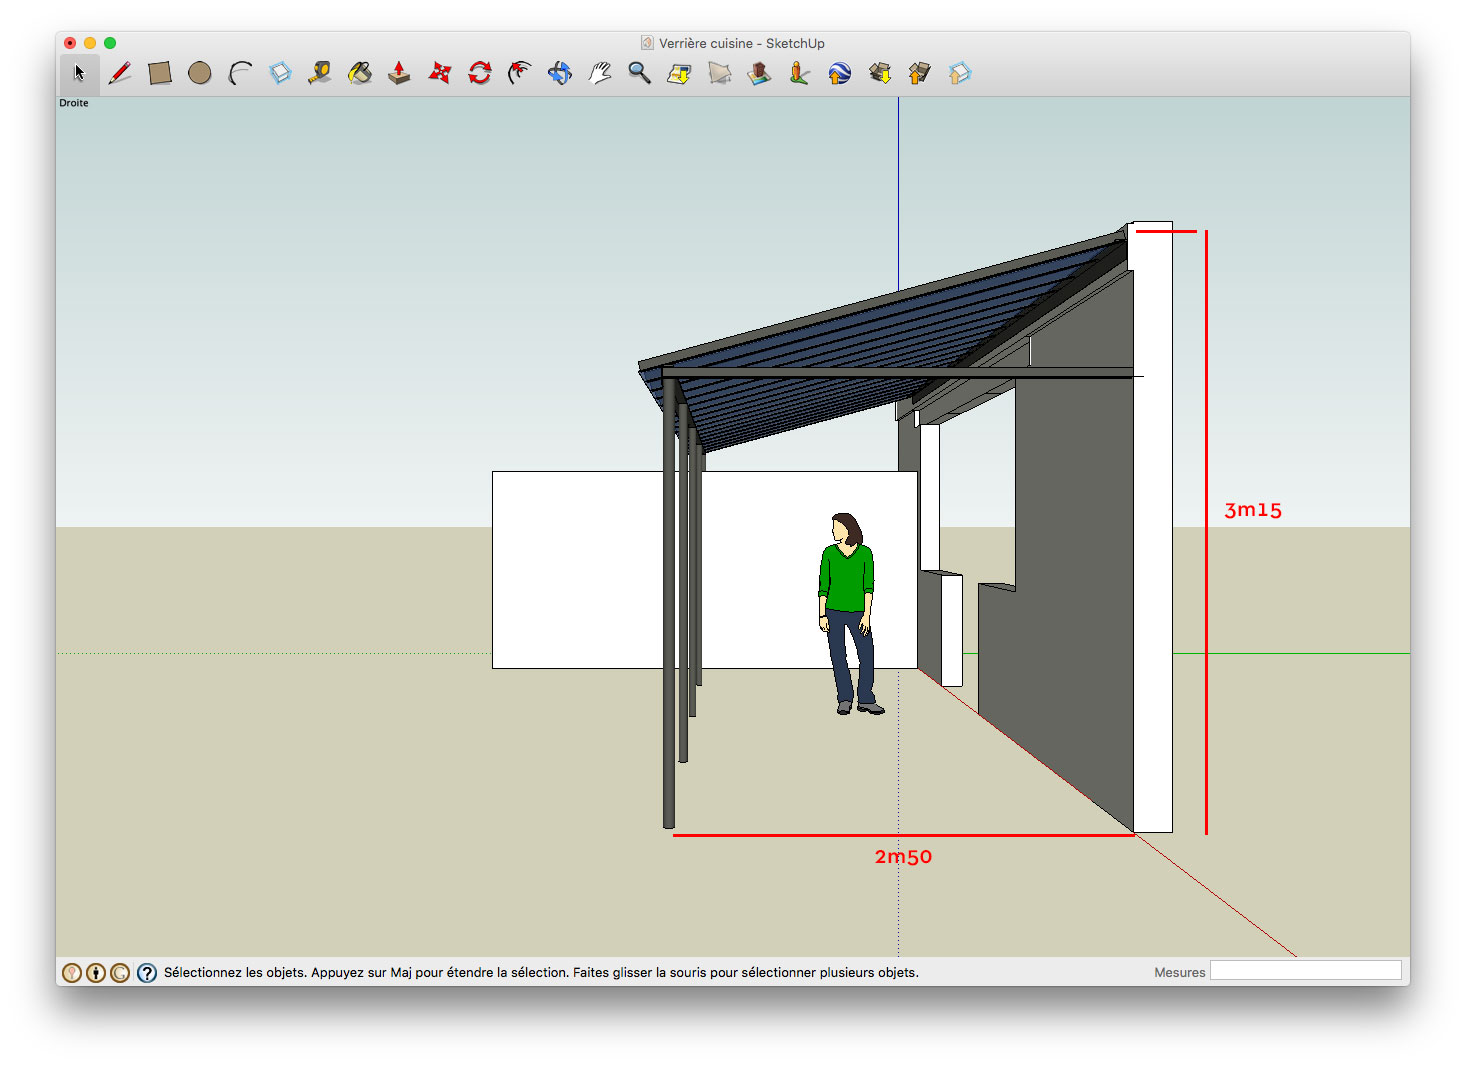Image resolution: width=1466 pixels, height=1066 pixels.
Task: Select the Move tool with red arrows
Action: pos(440,73)
